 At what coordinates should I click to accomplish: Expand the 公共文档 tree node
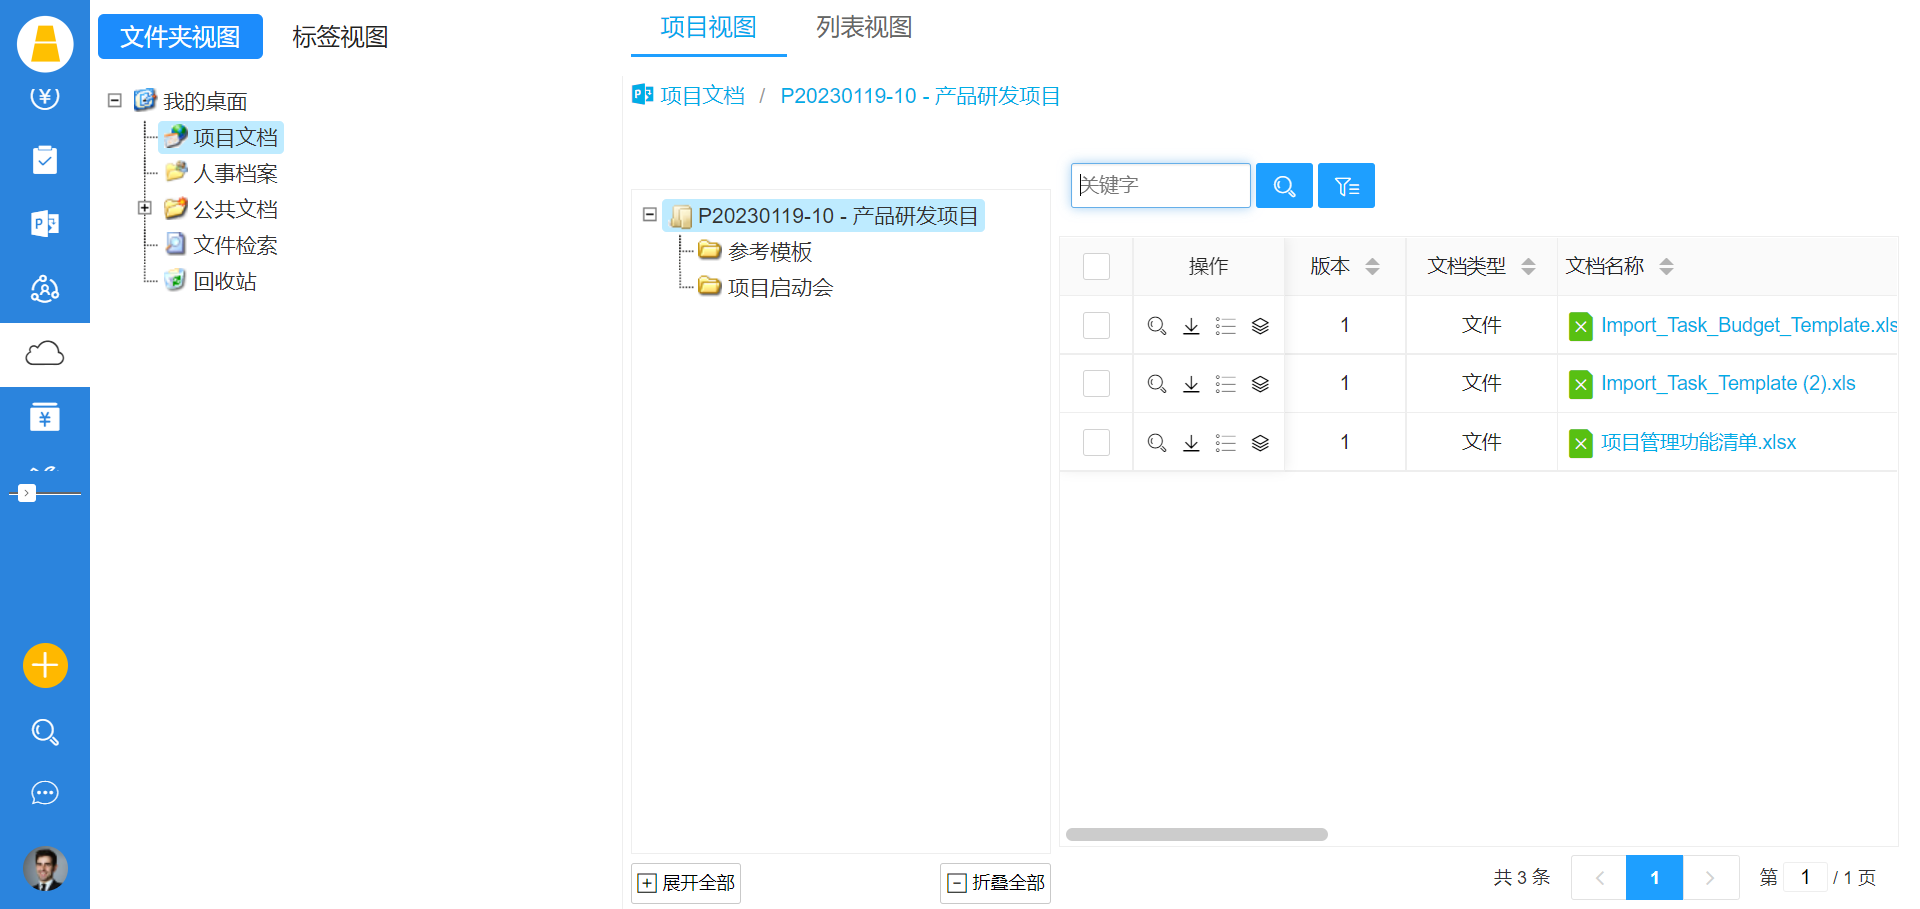[x=145, y=208]
